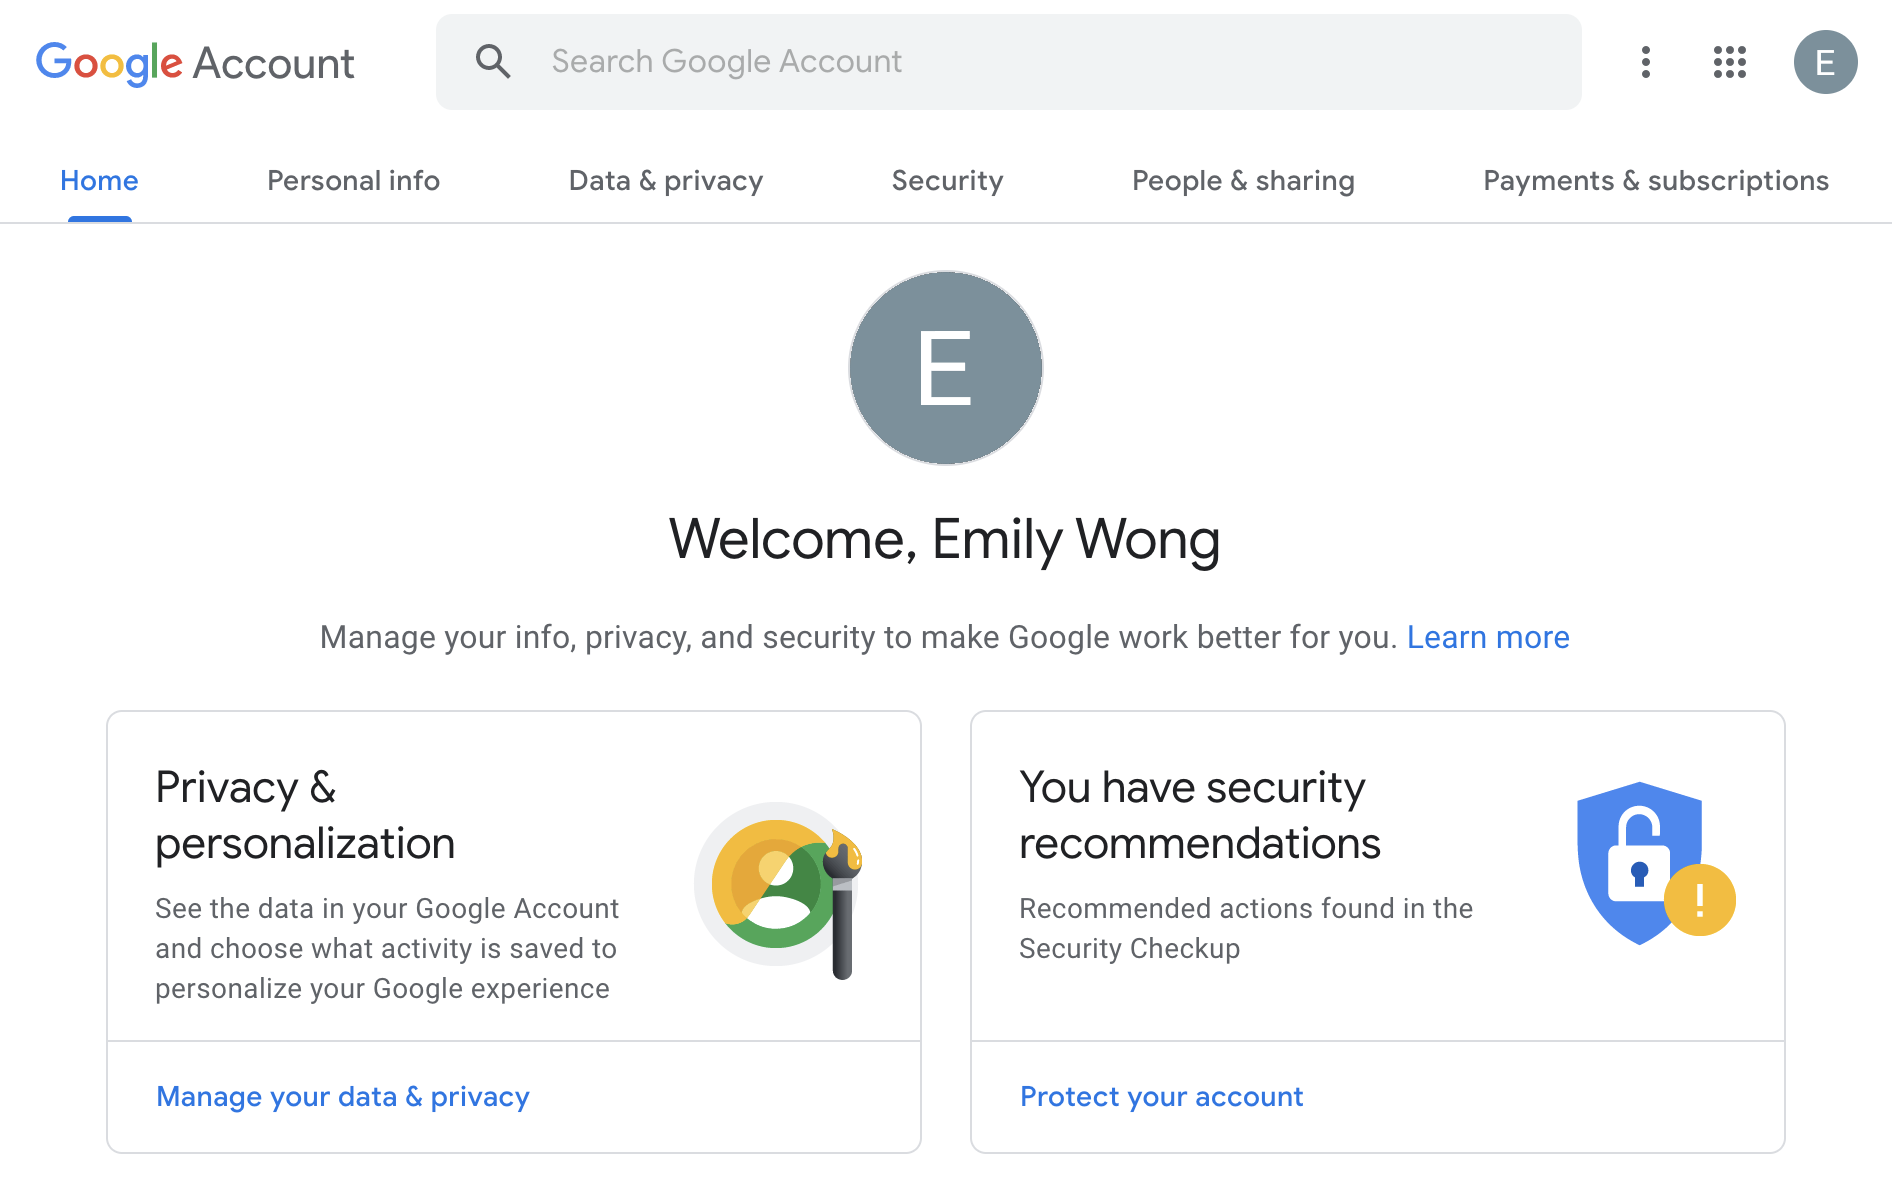Click the large profile picture circle

(944, 367)
